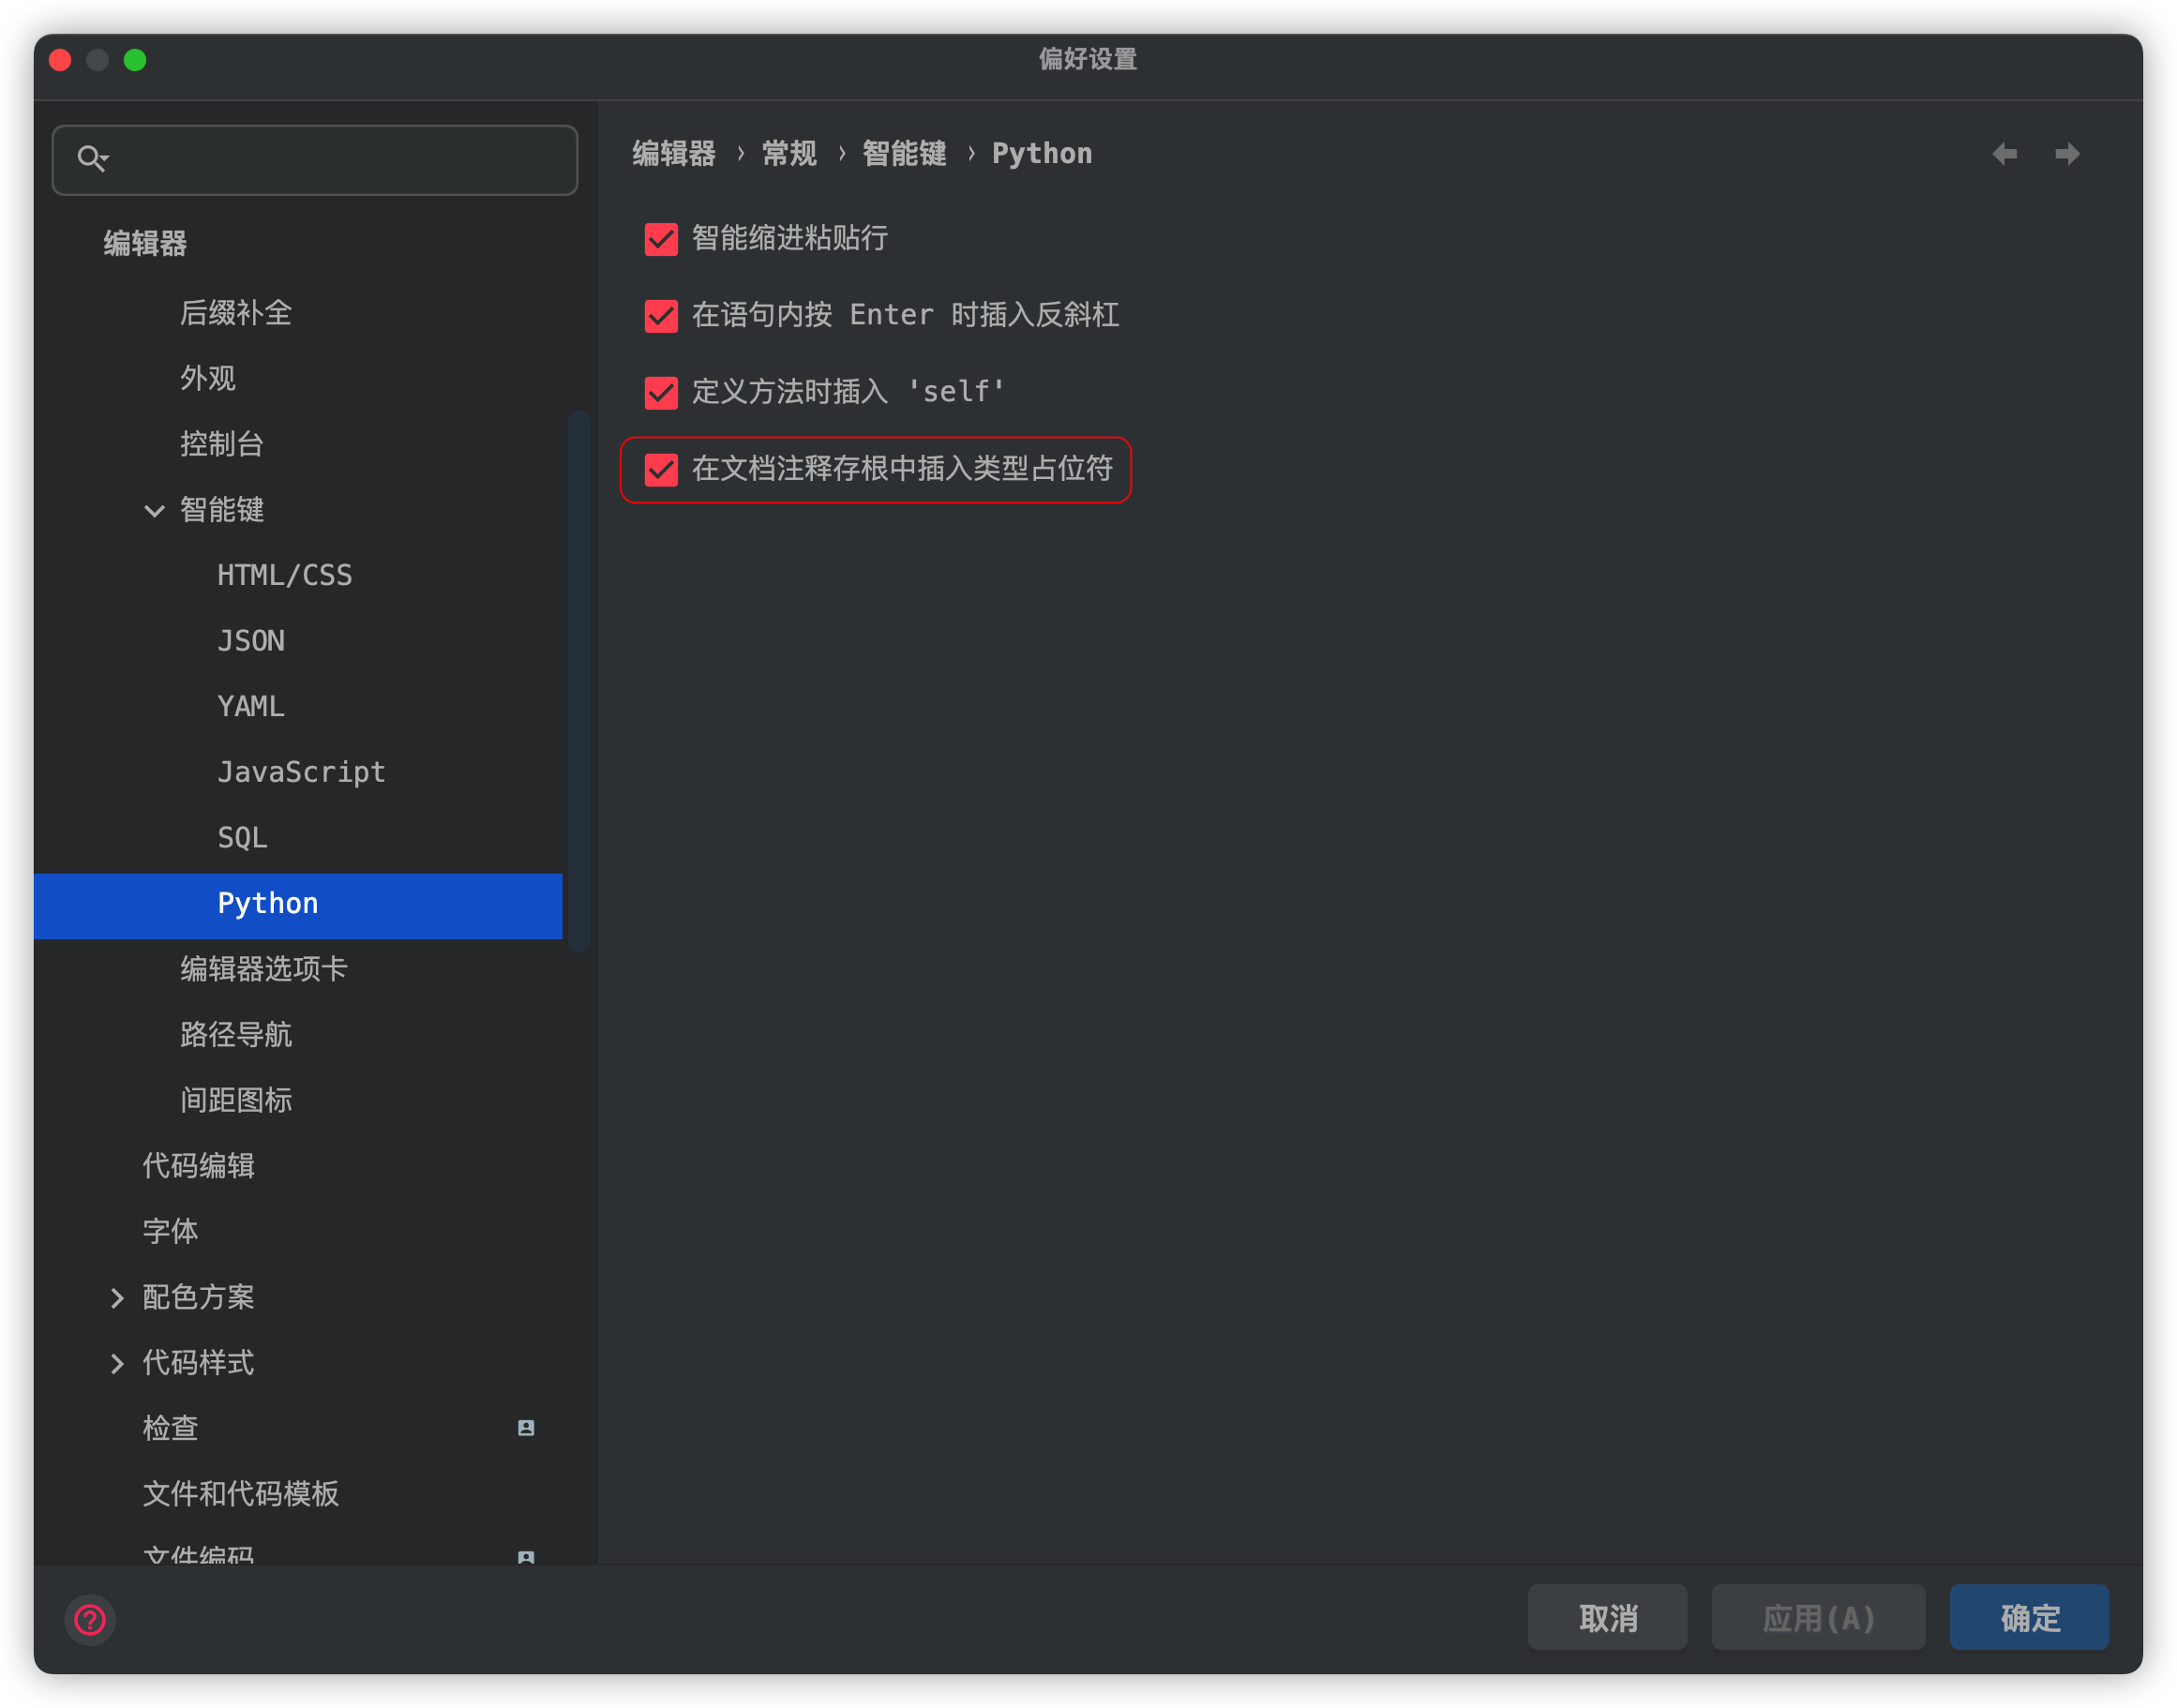
Task: Uncheck 定义方法时插入 'self'
Action: pyautogui.click(x=661, y=393)
